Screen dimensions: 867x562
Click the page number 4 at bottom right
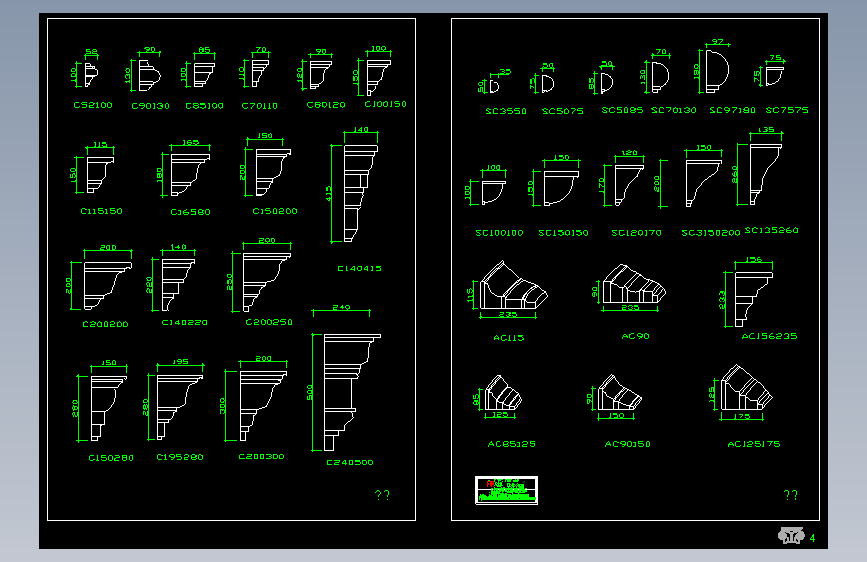pos(812,538)
